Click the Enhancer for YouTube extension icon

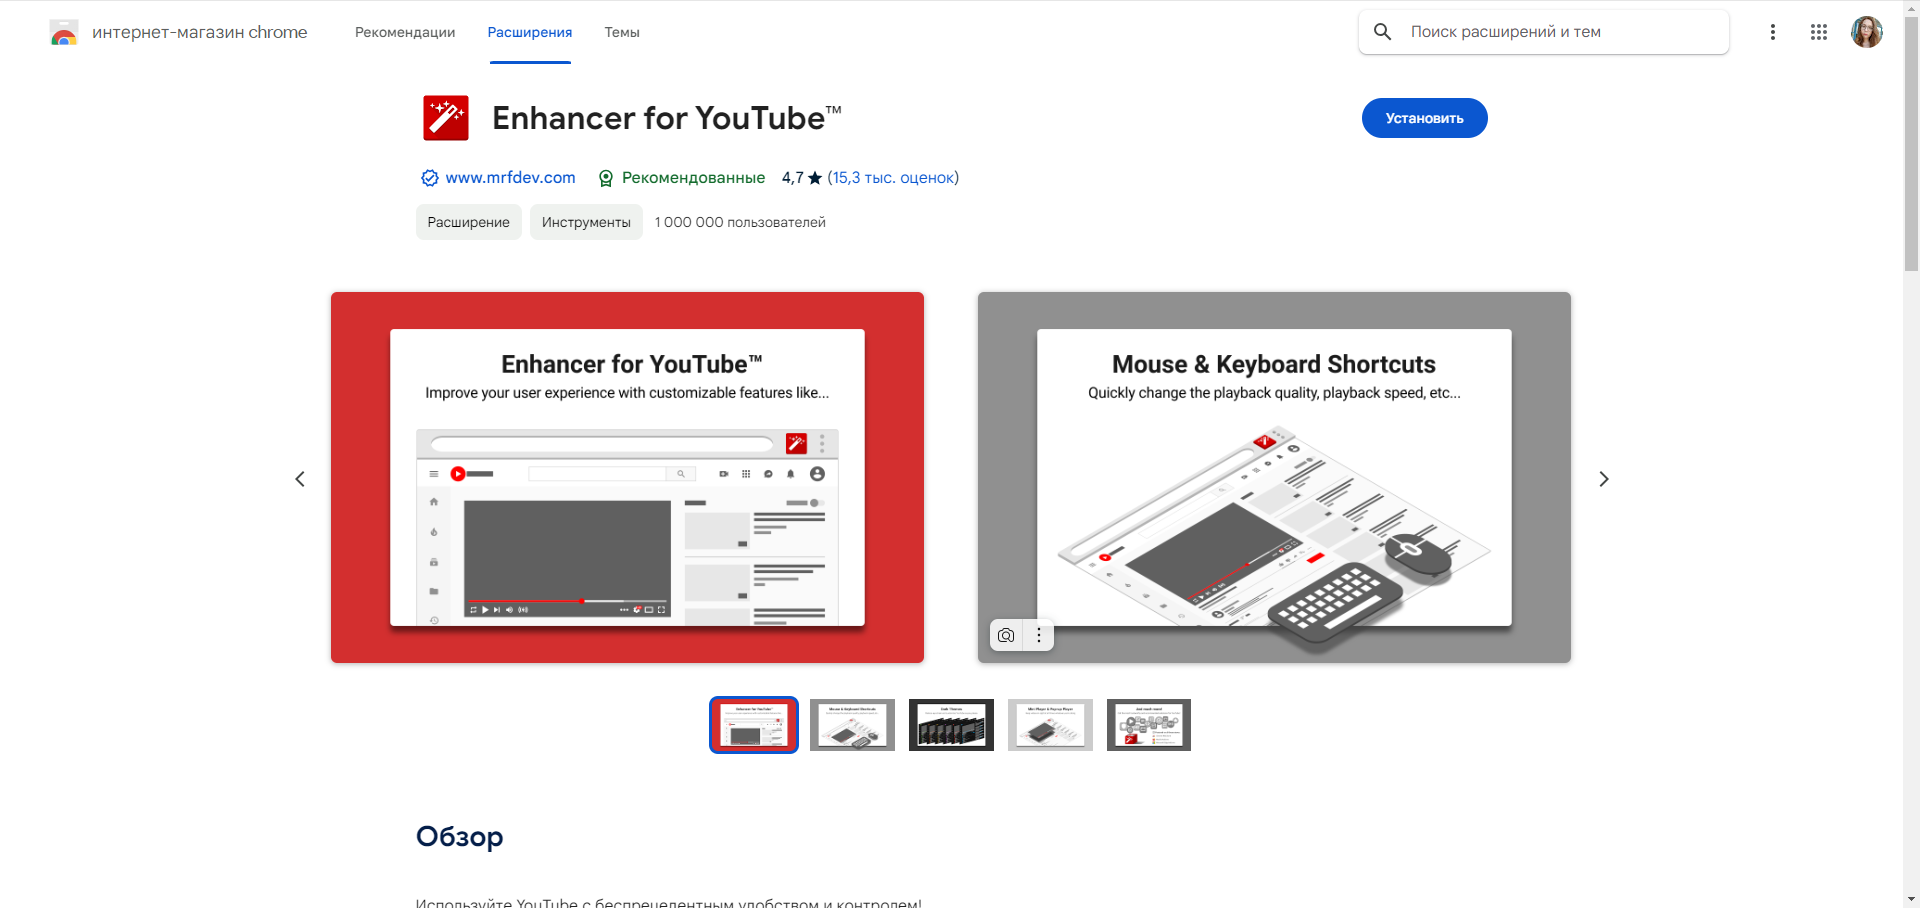446,118
